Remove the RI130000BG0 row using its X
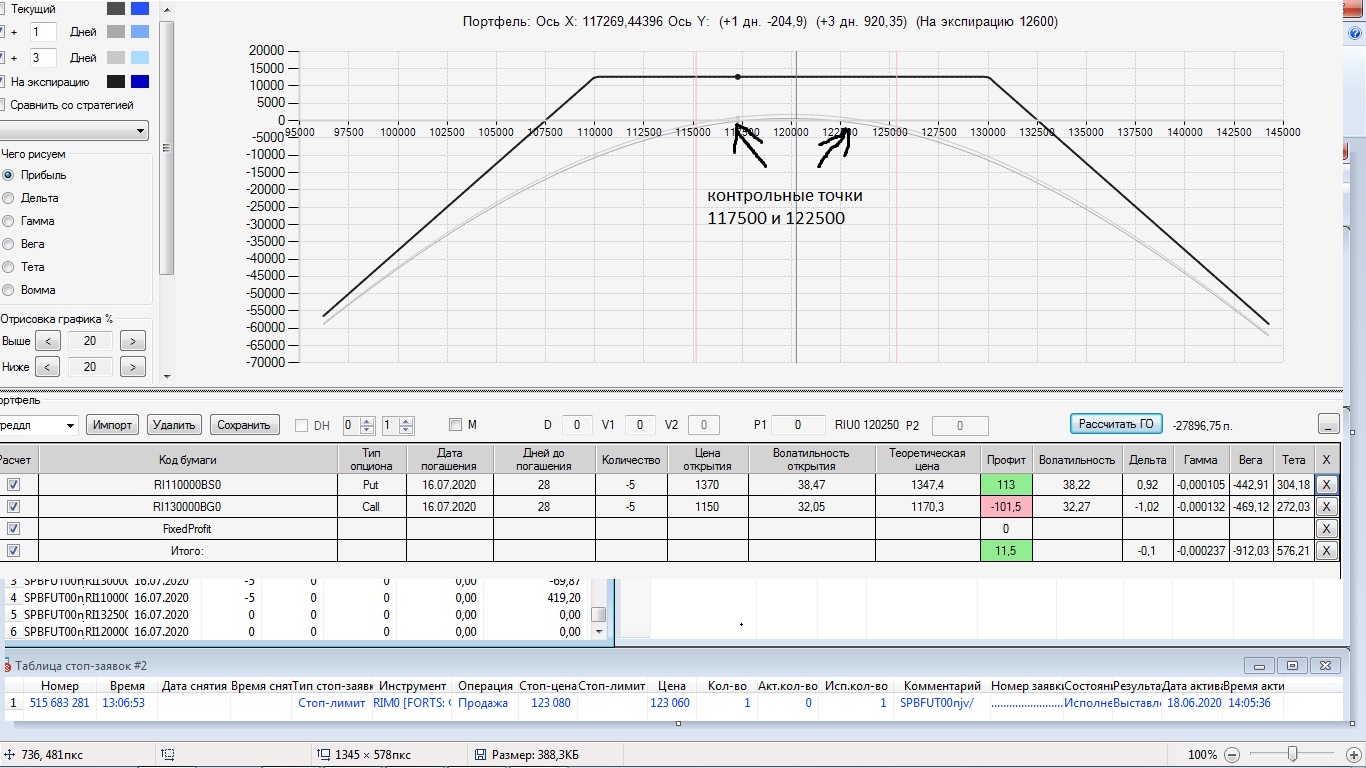Image resolution: width=1366 pixels, height=768 pixels. point(1326,506)
